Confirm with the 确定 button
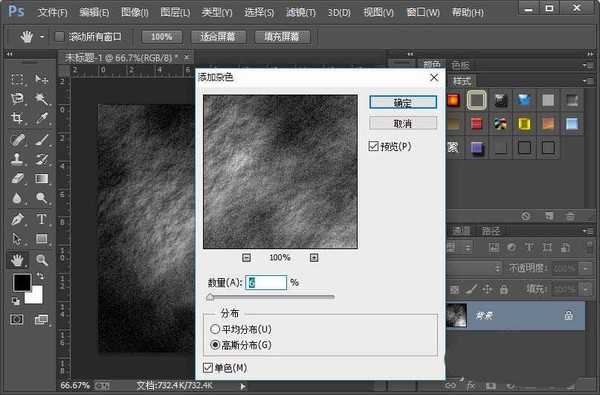Screen dimensions: 600x395 (403, 102)
